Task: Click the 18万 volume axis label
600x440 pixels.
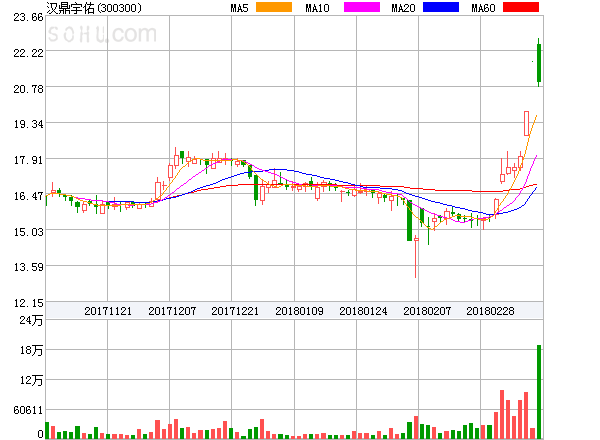Action: pos(31,350)
